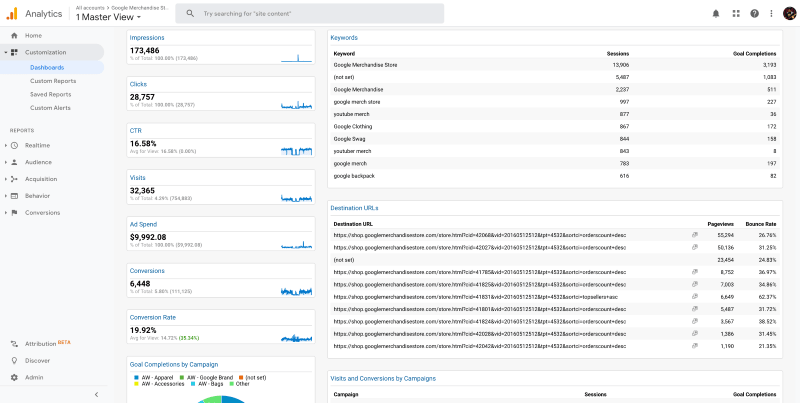Click the Customization grid icon
The height and width of the screenshot is (403, 800).
pyautogui.click(x=14, y=52)
